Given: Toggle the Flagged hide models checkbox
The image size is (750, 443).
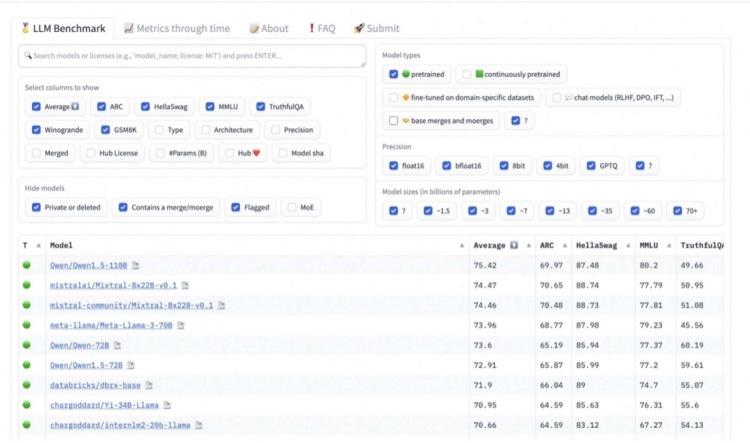Looking at the screenshot, I should 235,207.
